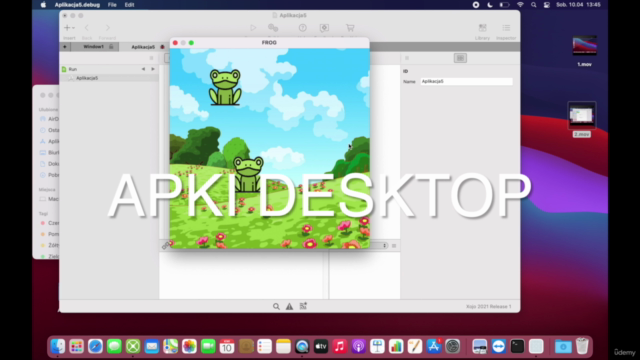Open Launchpad from the Dock
The height and width of the screenshot is (360, 640).
click(x=76, y=347)
